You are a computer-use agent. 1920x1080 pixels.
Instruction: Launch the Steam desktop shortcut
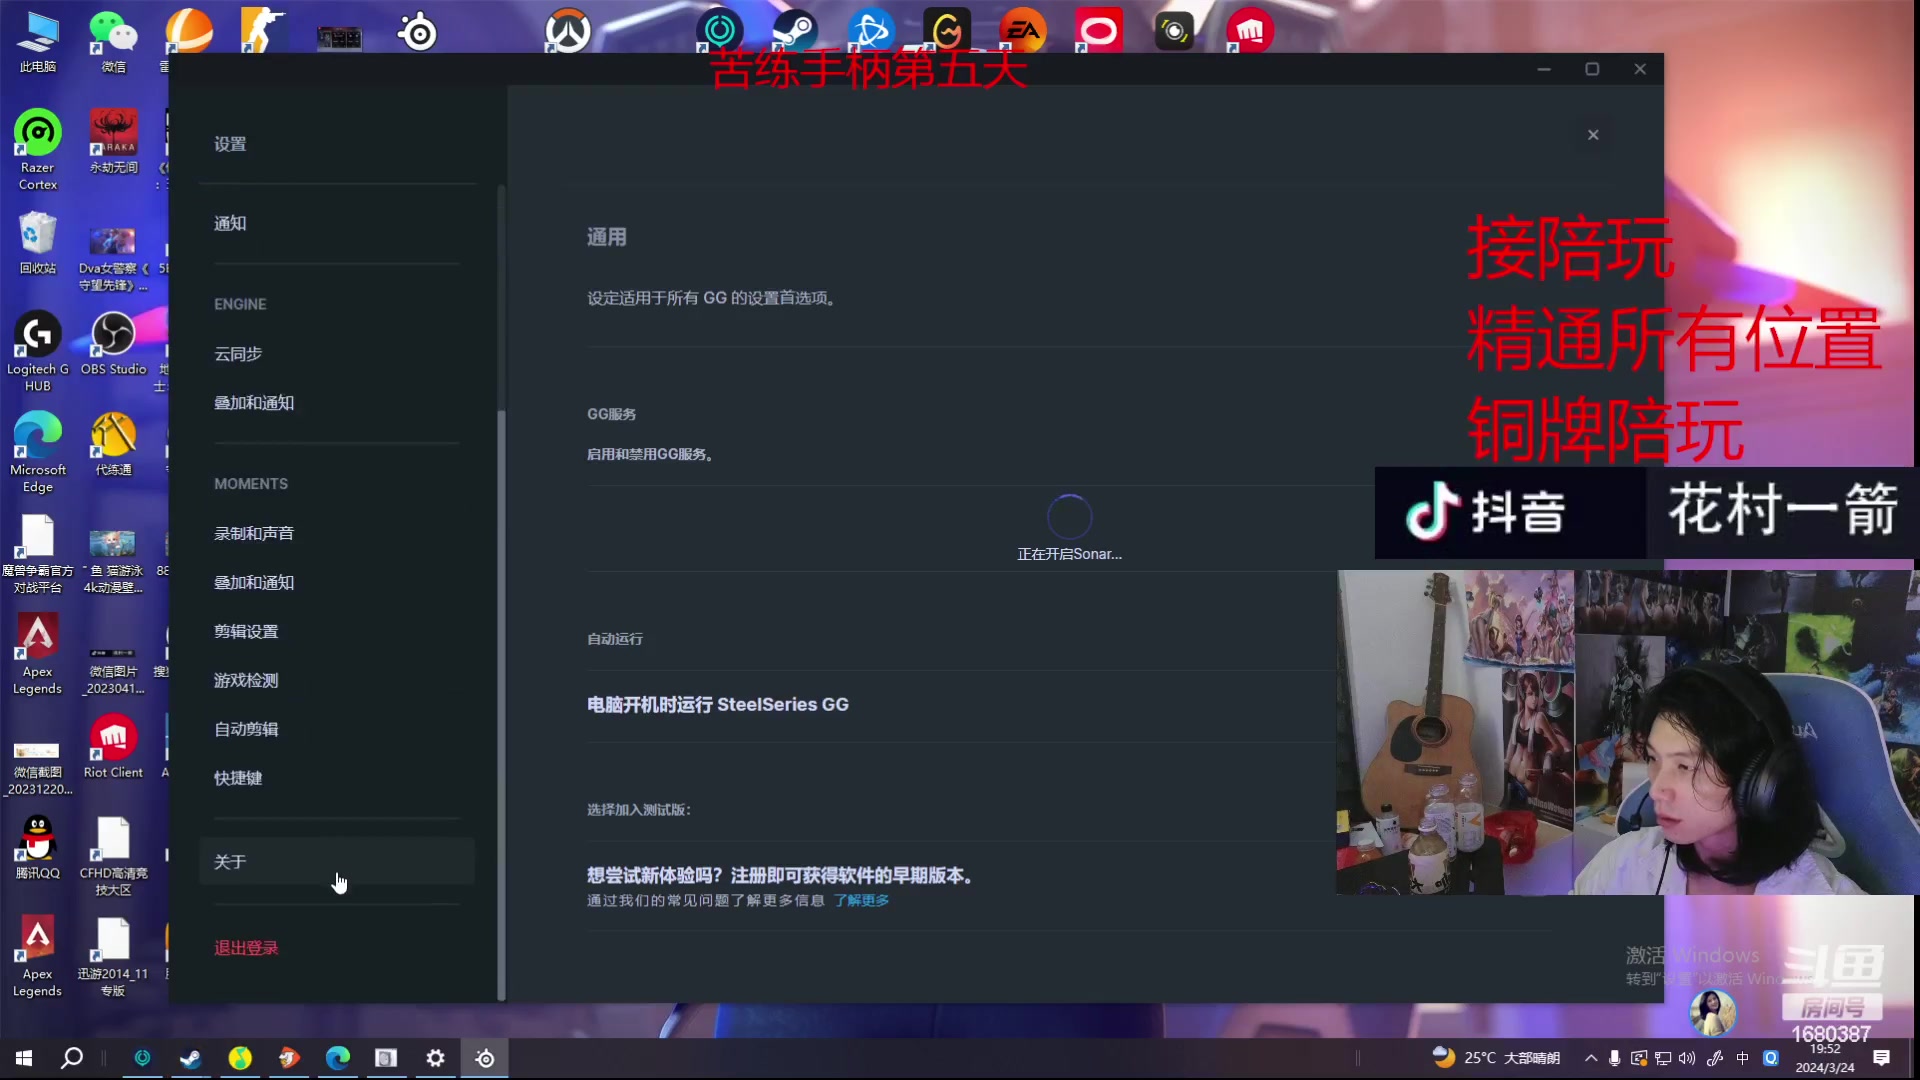(x=795, y=31)
